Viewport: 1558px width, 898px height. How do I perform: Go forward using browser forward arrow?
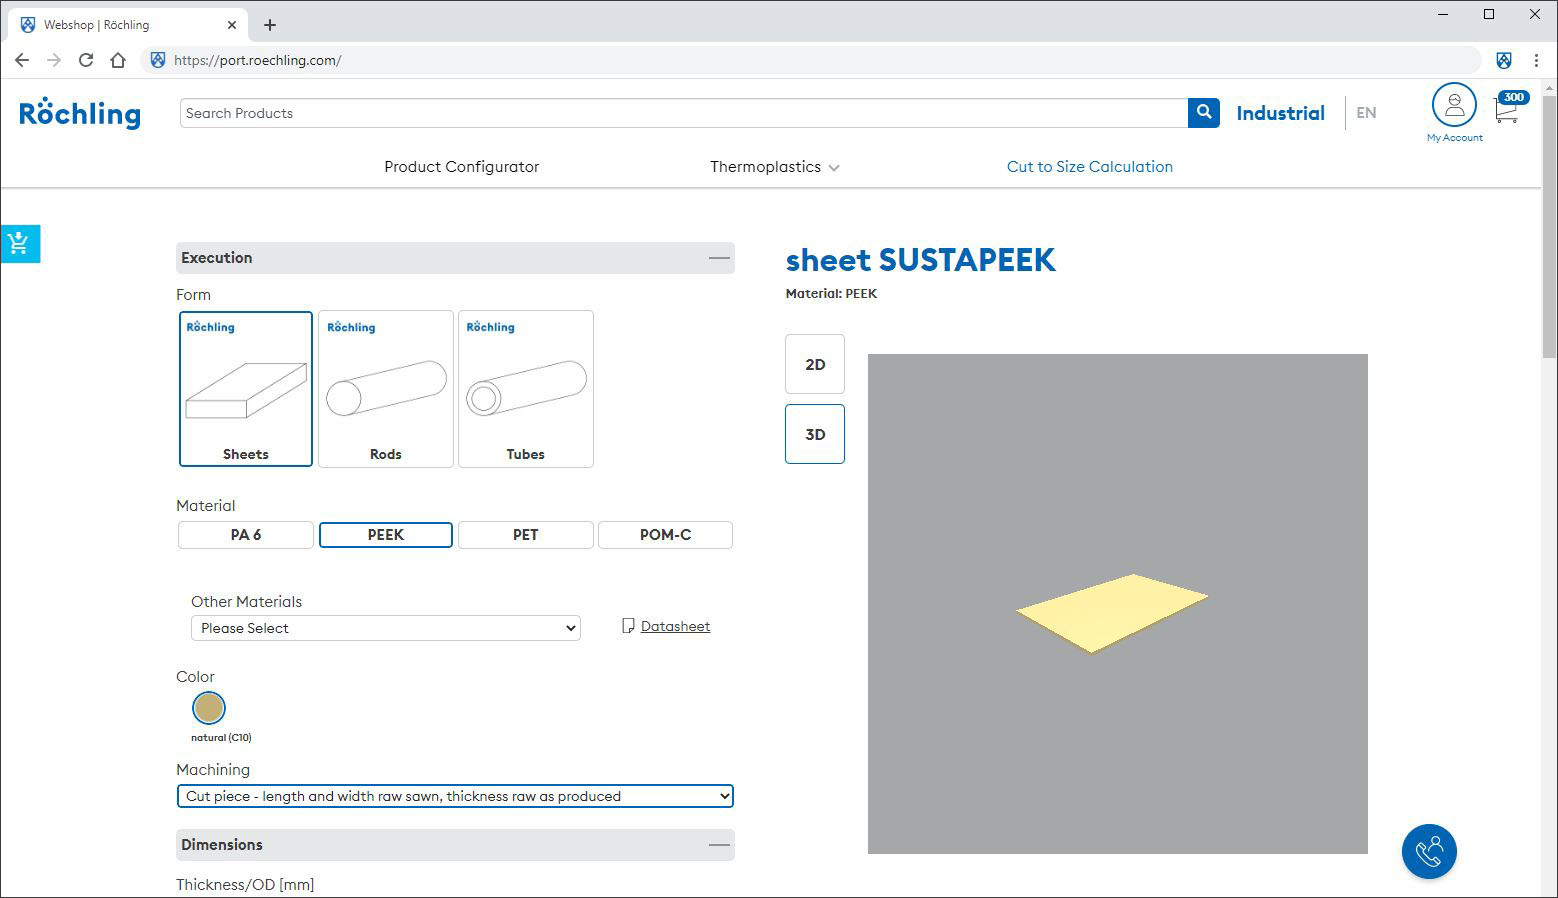(x=54, y=60)
